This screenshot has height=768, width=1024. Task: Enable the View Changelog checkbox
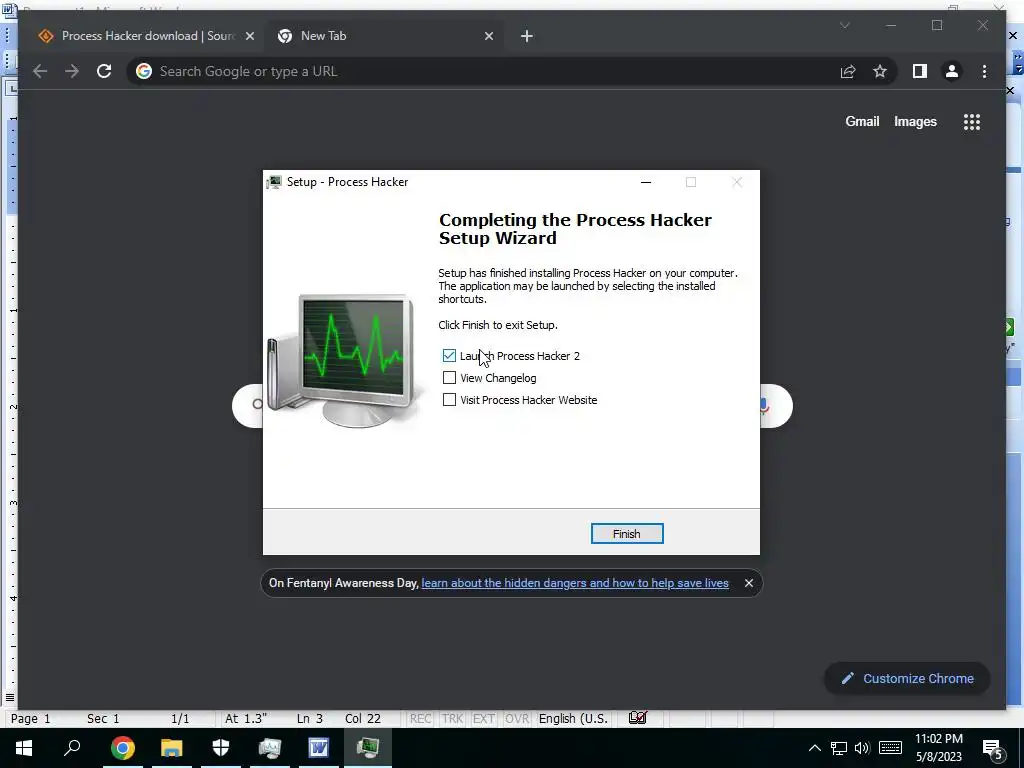(x=449, y=378)
